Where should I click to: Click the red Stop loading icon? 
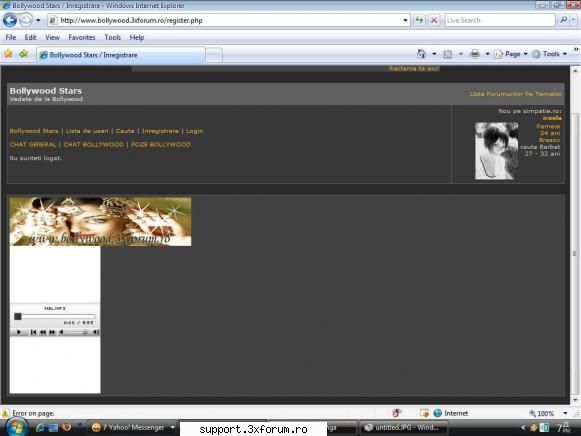pos(434,20)
